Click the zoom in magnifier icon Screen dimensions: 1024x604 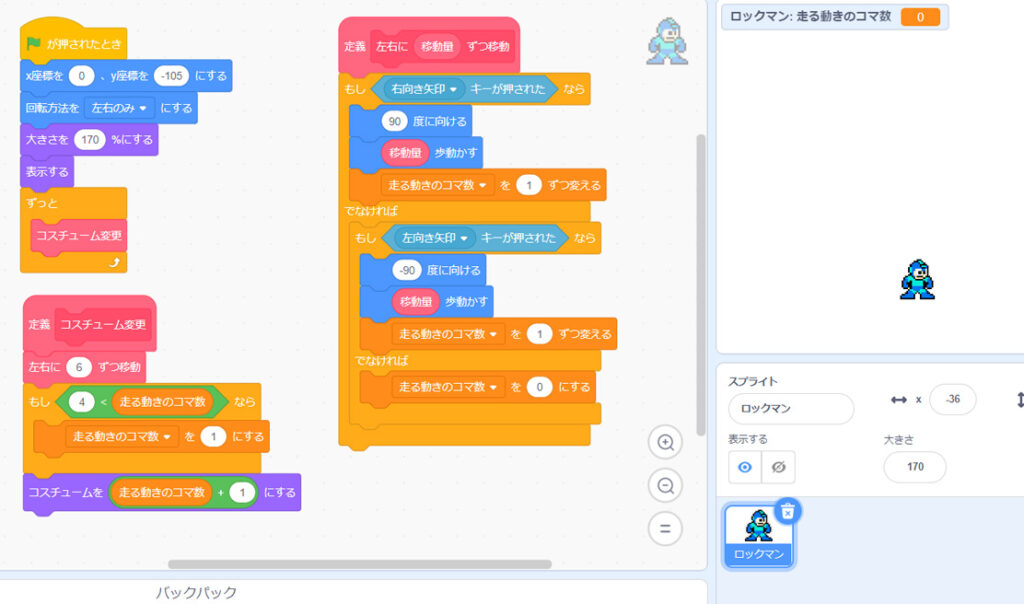point(665,442)
